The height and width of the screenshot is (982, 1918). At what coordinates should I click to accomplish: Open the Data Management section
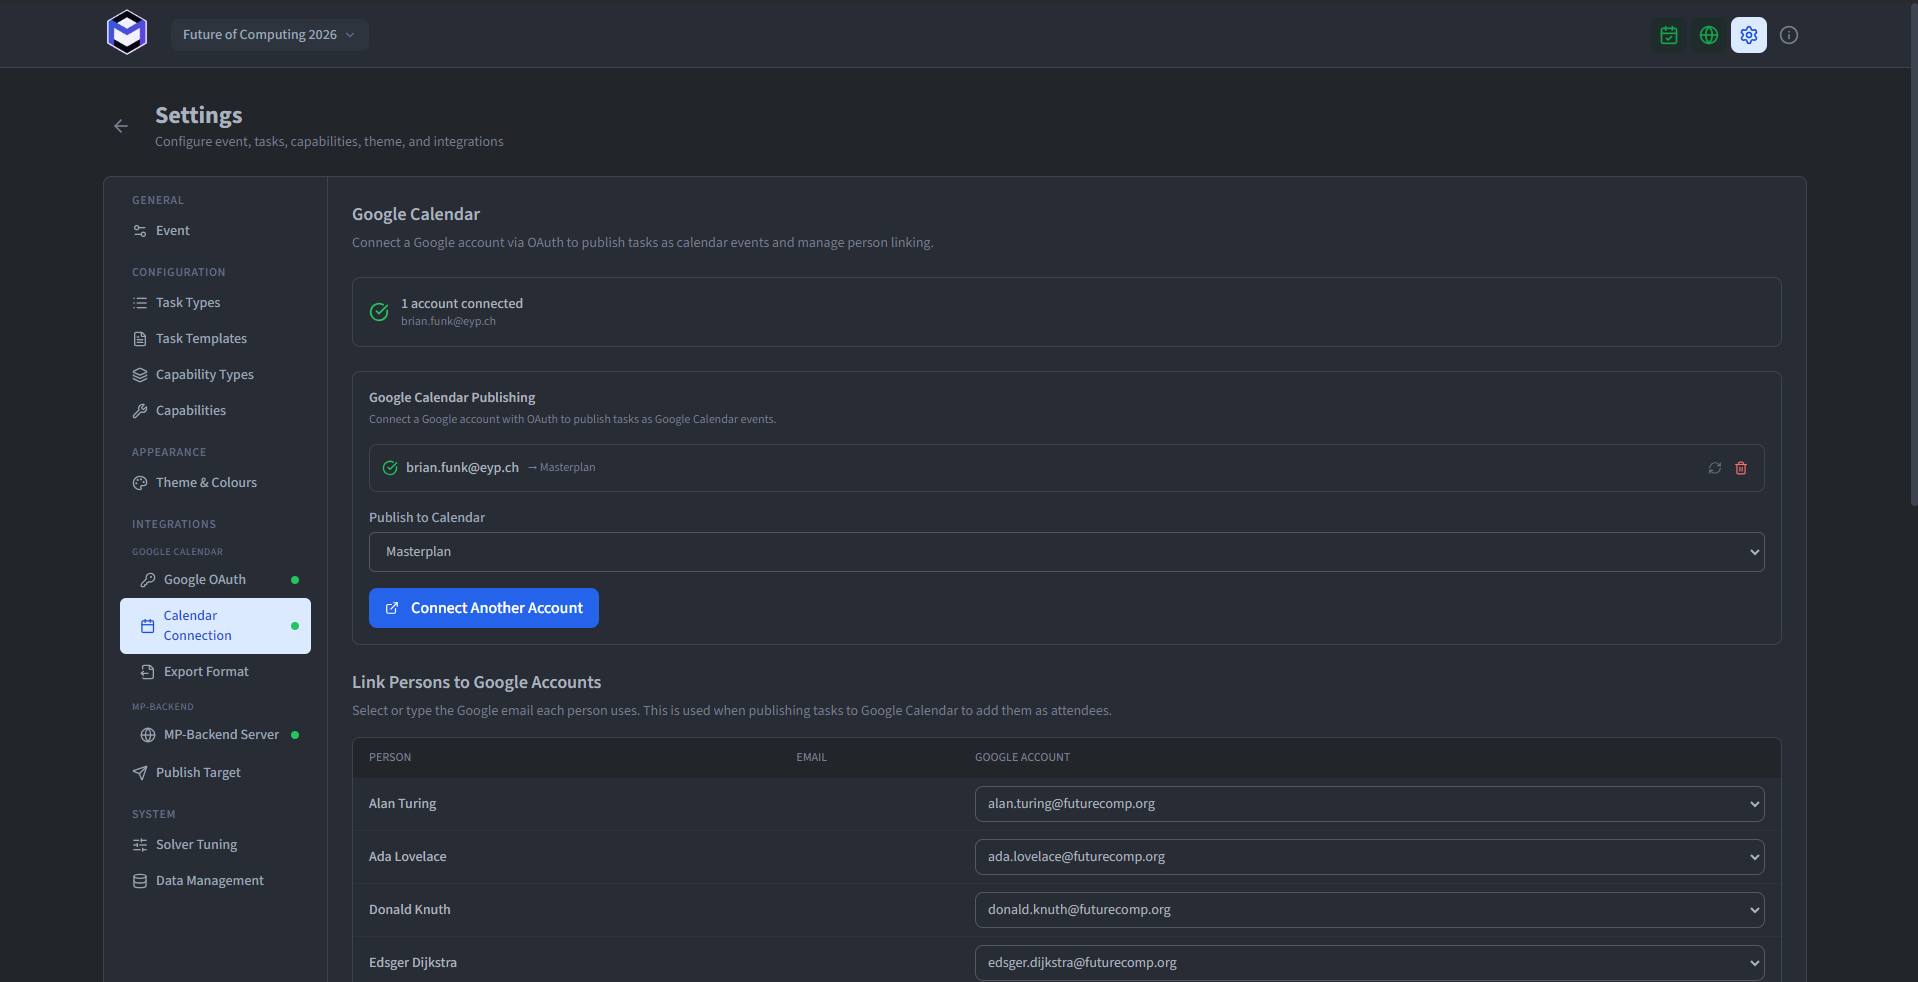pyautogui.click(x=215, y=881)
